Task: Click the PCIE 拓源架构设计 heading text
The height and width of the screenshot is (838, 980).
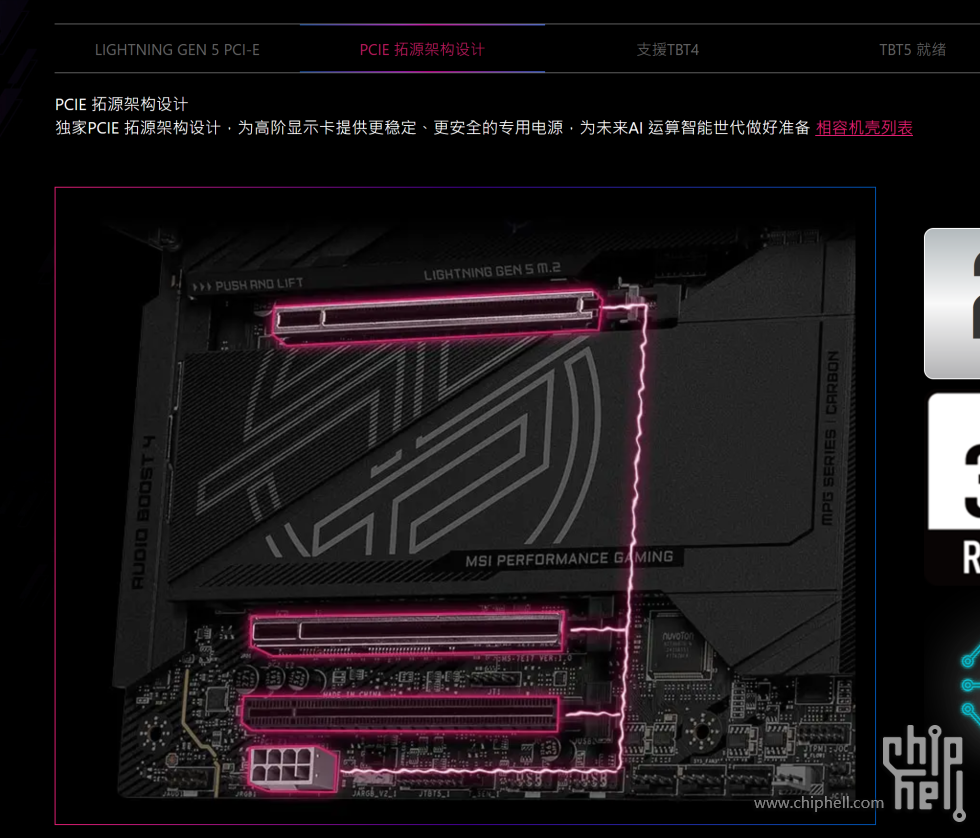Action: (121, 104)
